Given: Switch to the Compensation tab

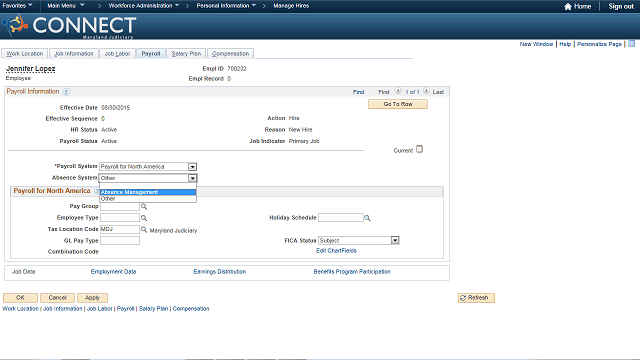Looking at the screenshot, I should [230, 53].
